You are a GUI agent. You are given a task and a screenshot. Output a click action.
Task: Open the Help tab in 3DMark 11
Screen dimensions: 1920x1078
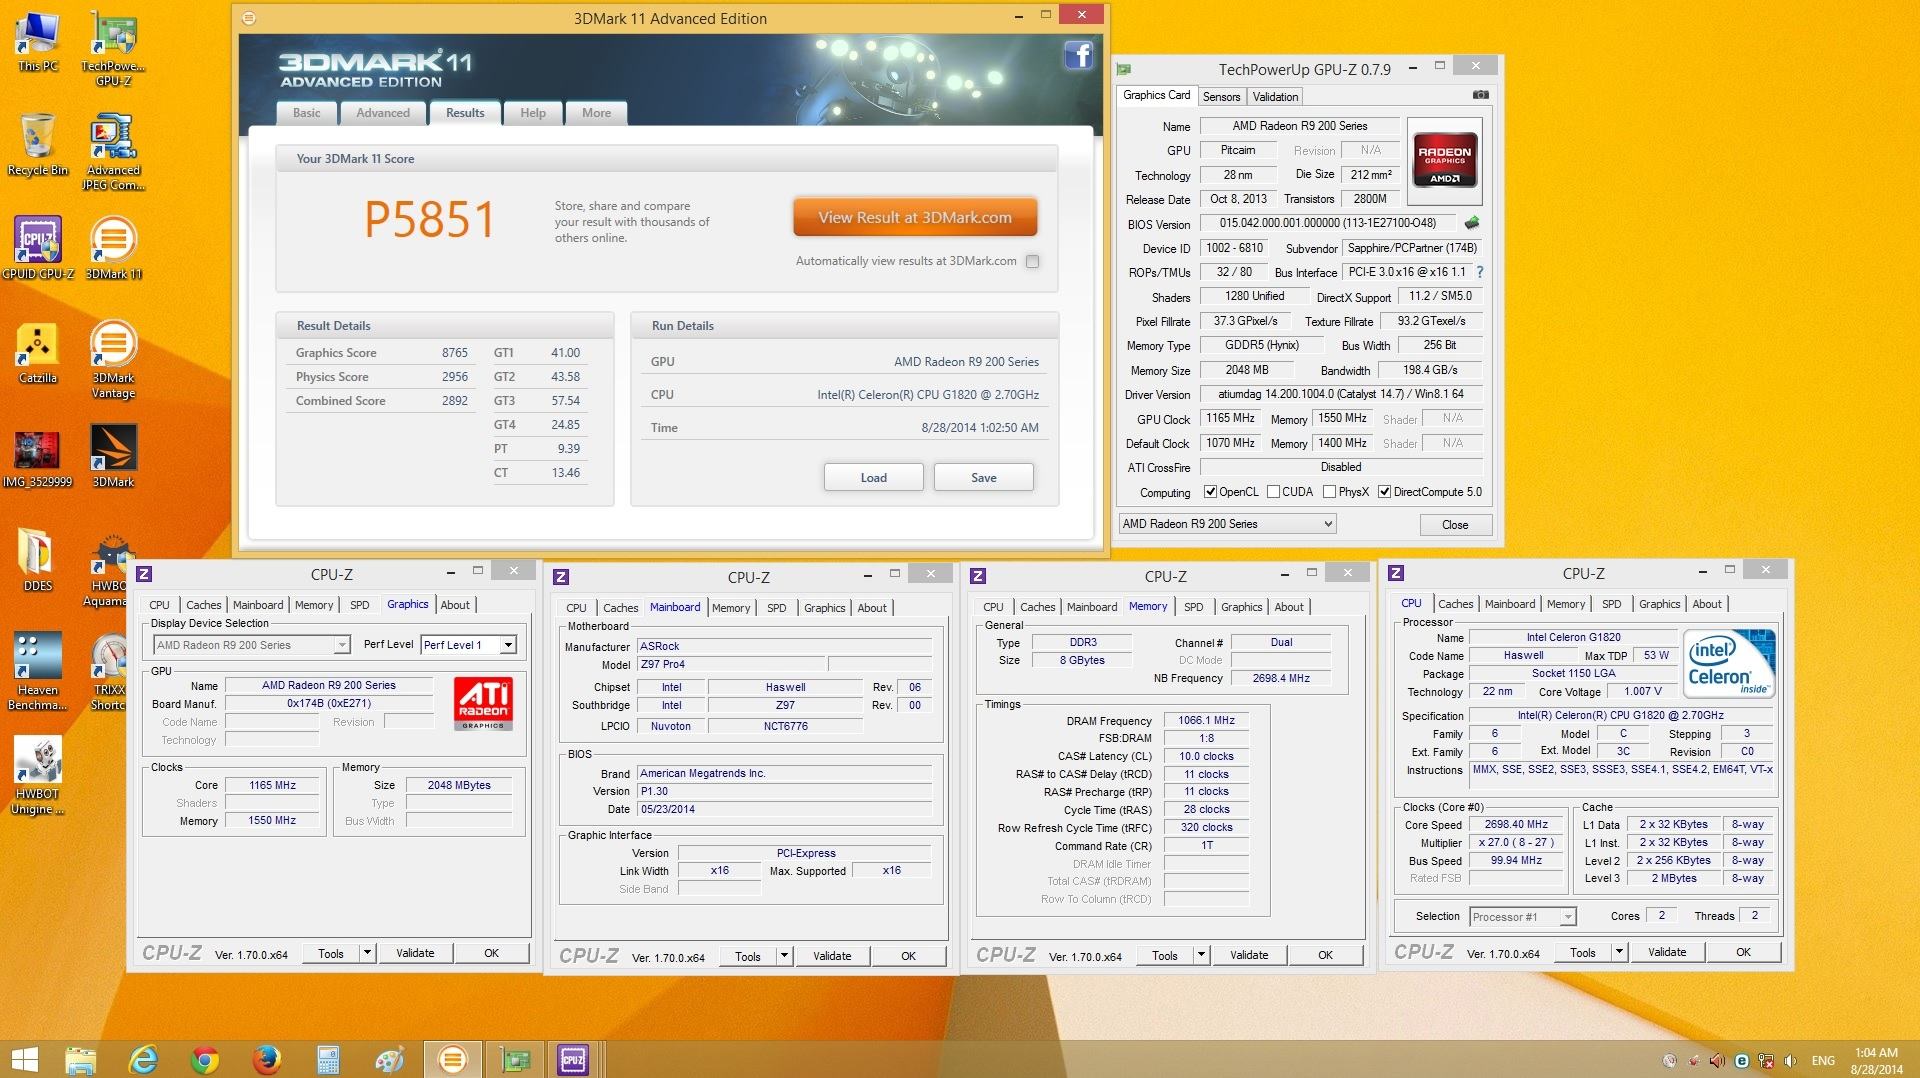533,113
